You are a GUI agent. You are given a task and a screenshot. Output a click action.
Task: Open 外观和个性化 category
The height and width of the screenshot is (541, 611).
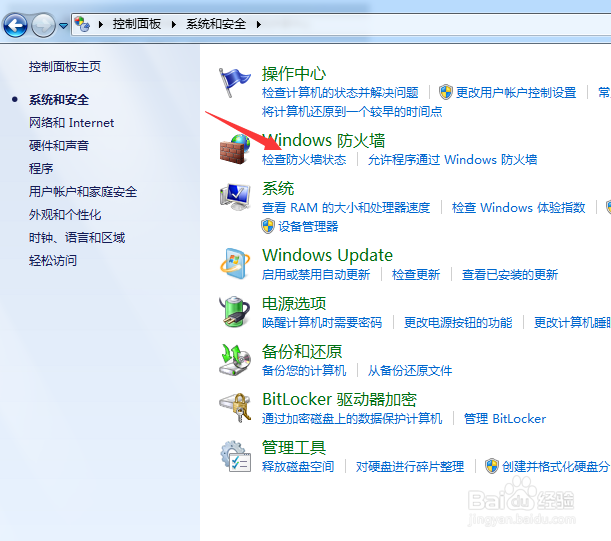pos(65,215)
